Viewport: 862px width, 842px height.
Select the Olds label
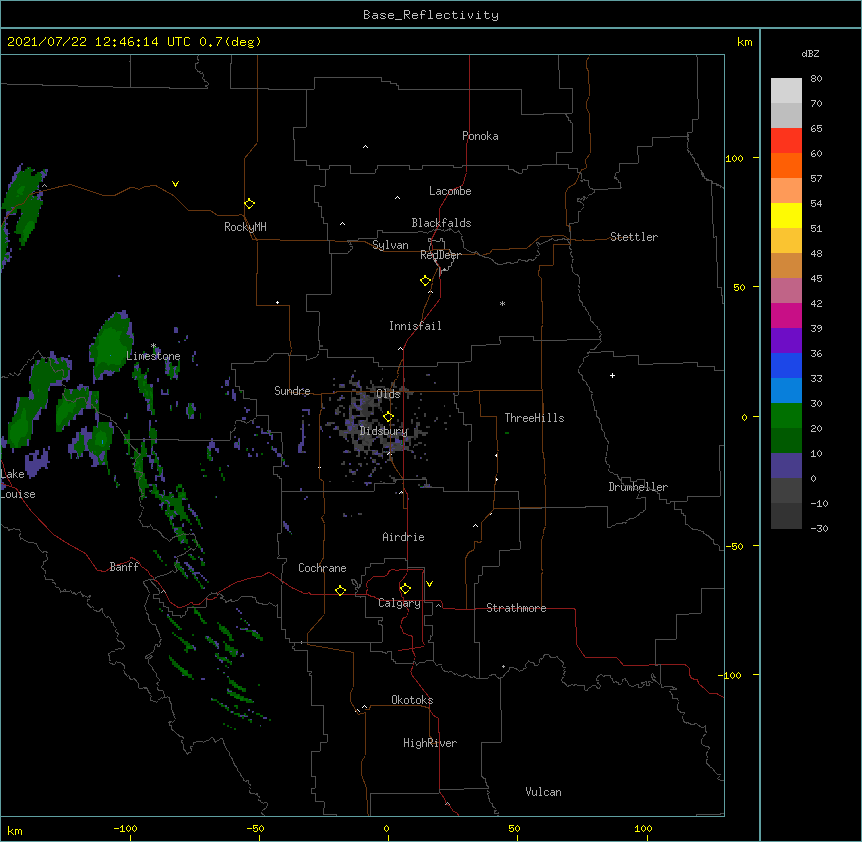tap(388, 394)
